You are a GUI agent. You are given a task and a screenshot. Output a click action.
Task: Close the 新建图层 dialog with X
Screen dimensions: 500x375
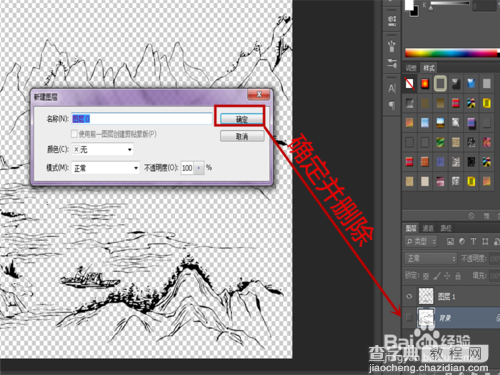[259, 95]
